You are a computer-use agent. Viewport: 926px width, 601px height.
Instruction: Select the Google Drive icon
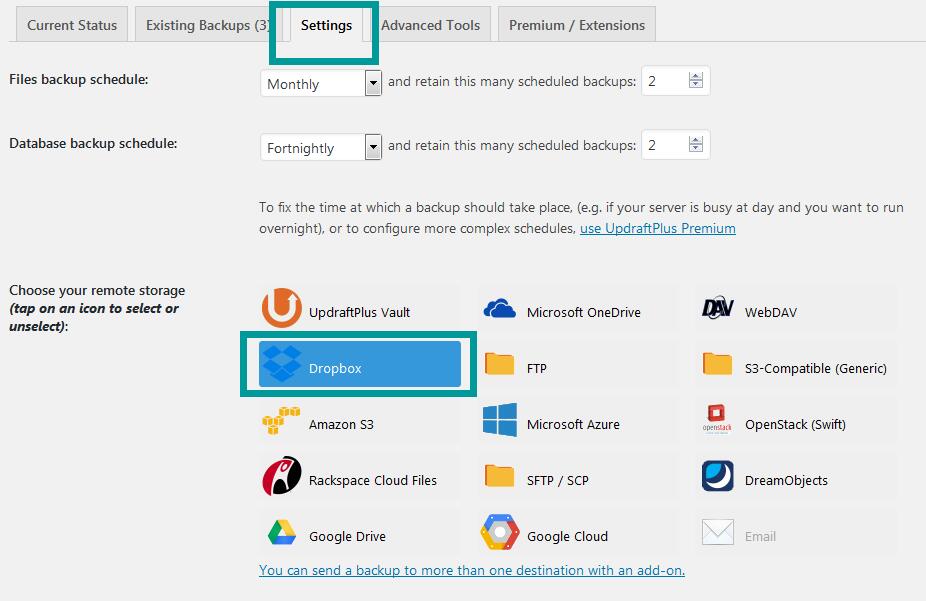281,534
